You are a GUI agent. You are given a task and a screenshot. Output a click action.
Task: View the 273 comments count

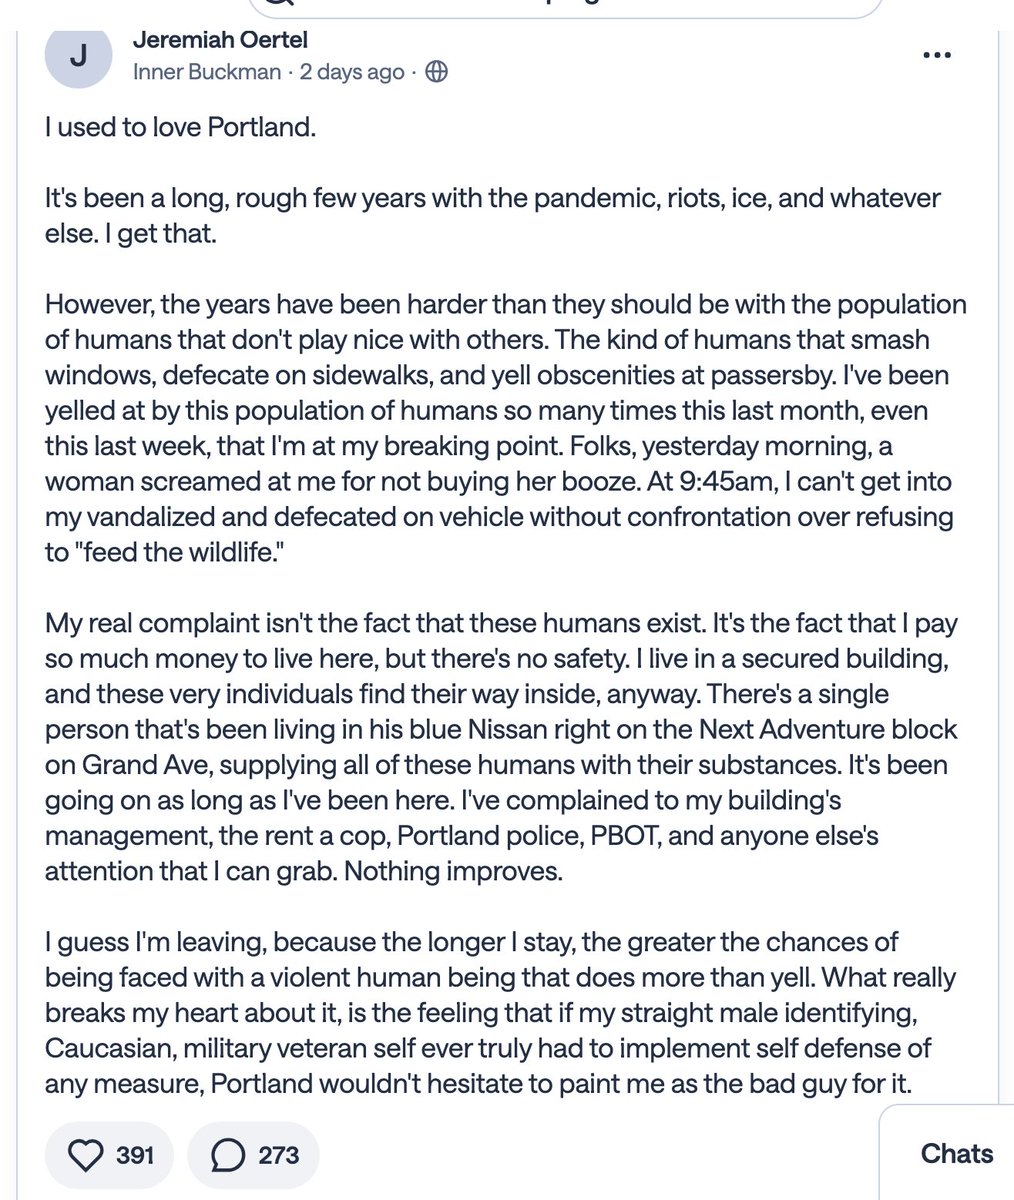click(278, 1155)
